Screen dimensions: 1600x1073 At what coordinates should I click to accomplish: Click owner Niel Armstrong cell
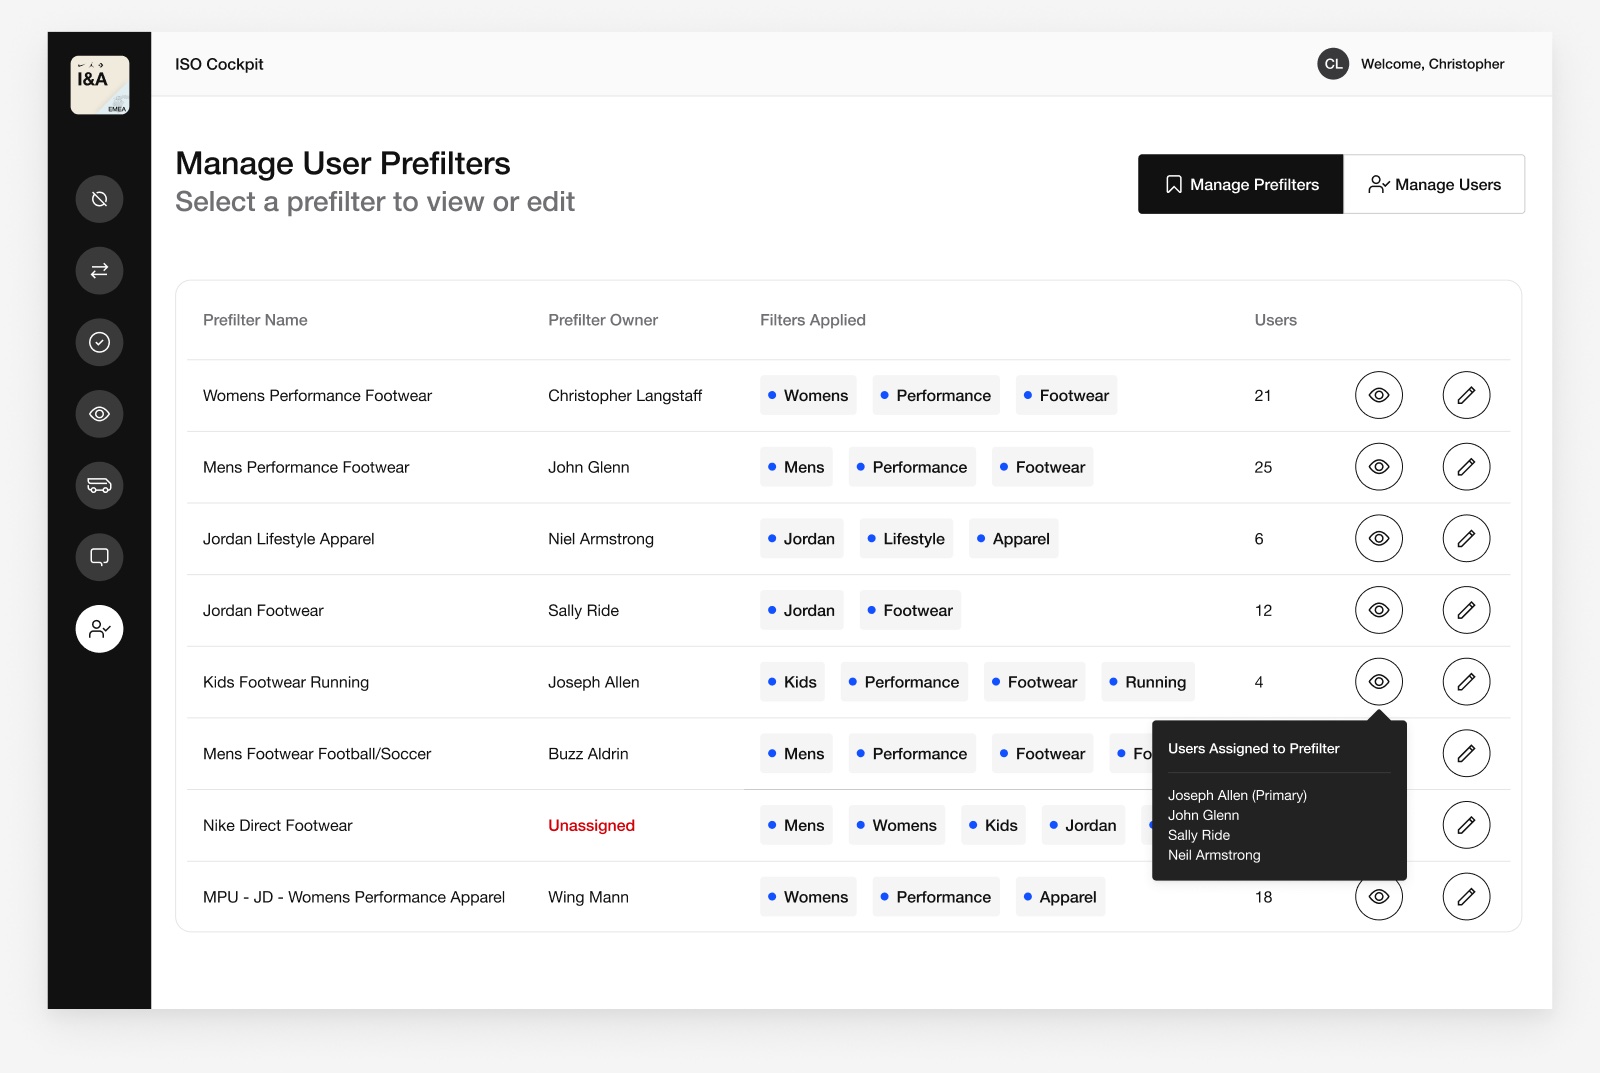click(x=601, y=539)
